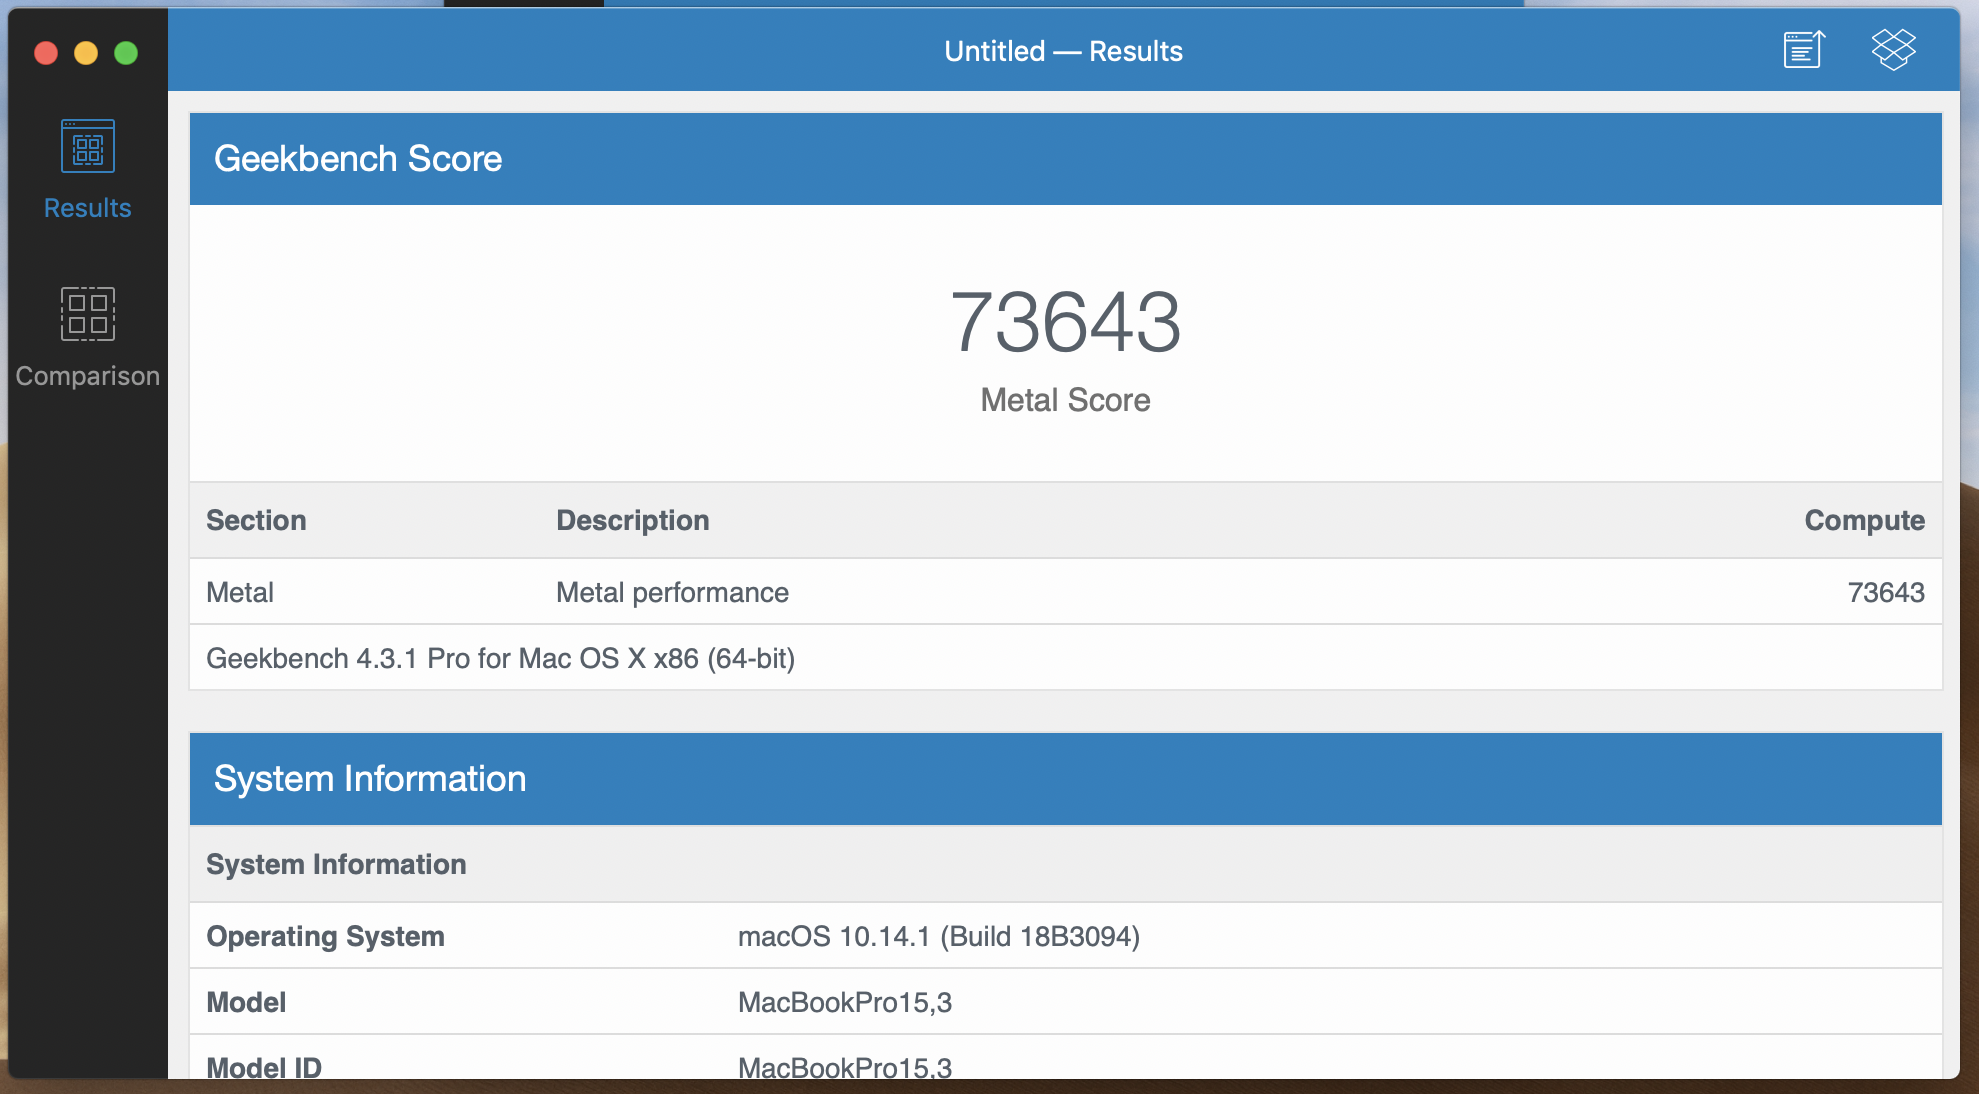Maximize the window with the green button

click(x=126, y=53)
